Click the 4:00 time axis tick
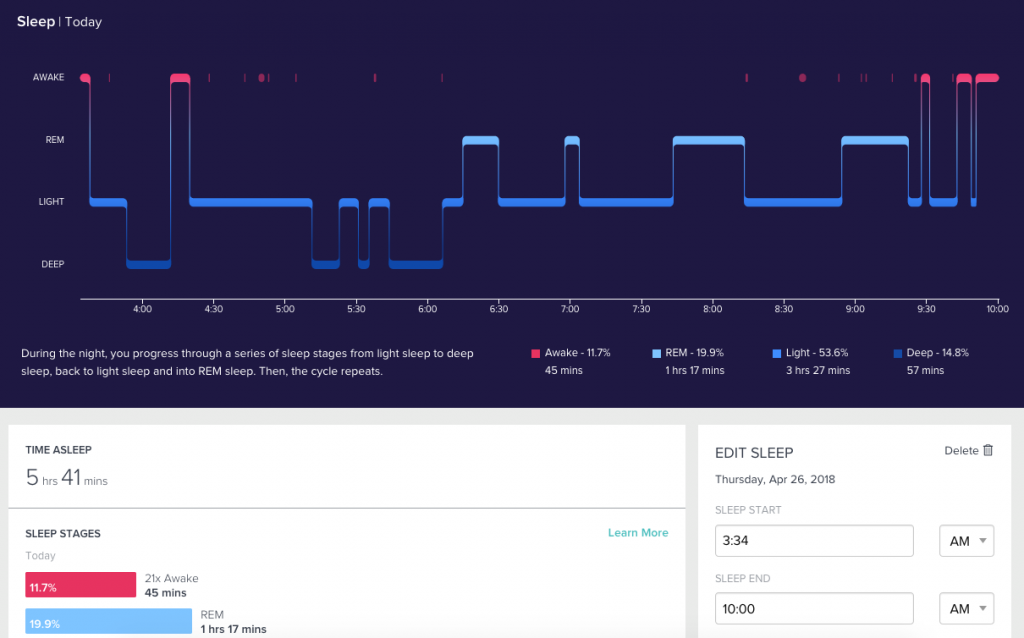Screen dimensions: 1024x638 142,309
